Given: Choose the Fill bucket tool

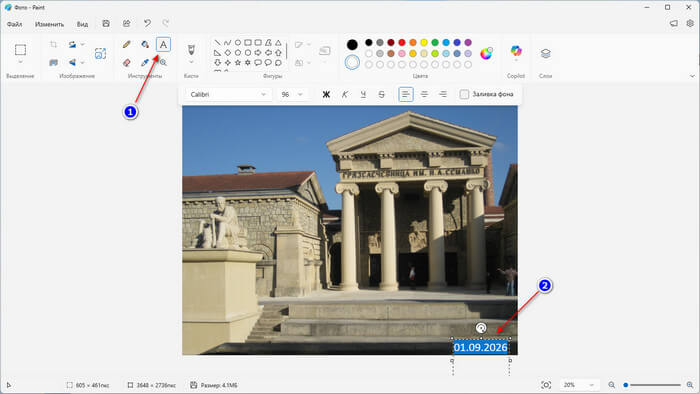Looking at the screenshot, I should tap(145, 45).
